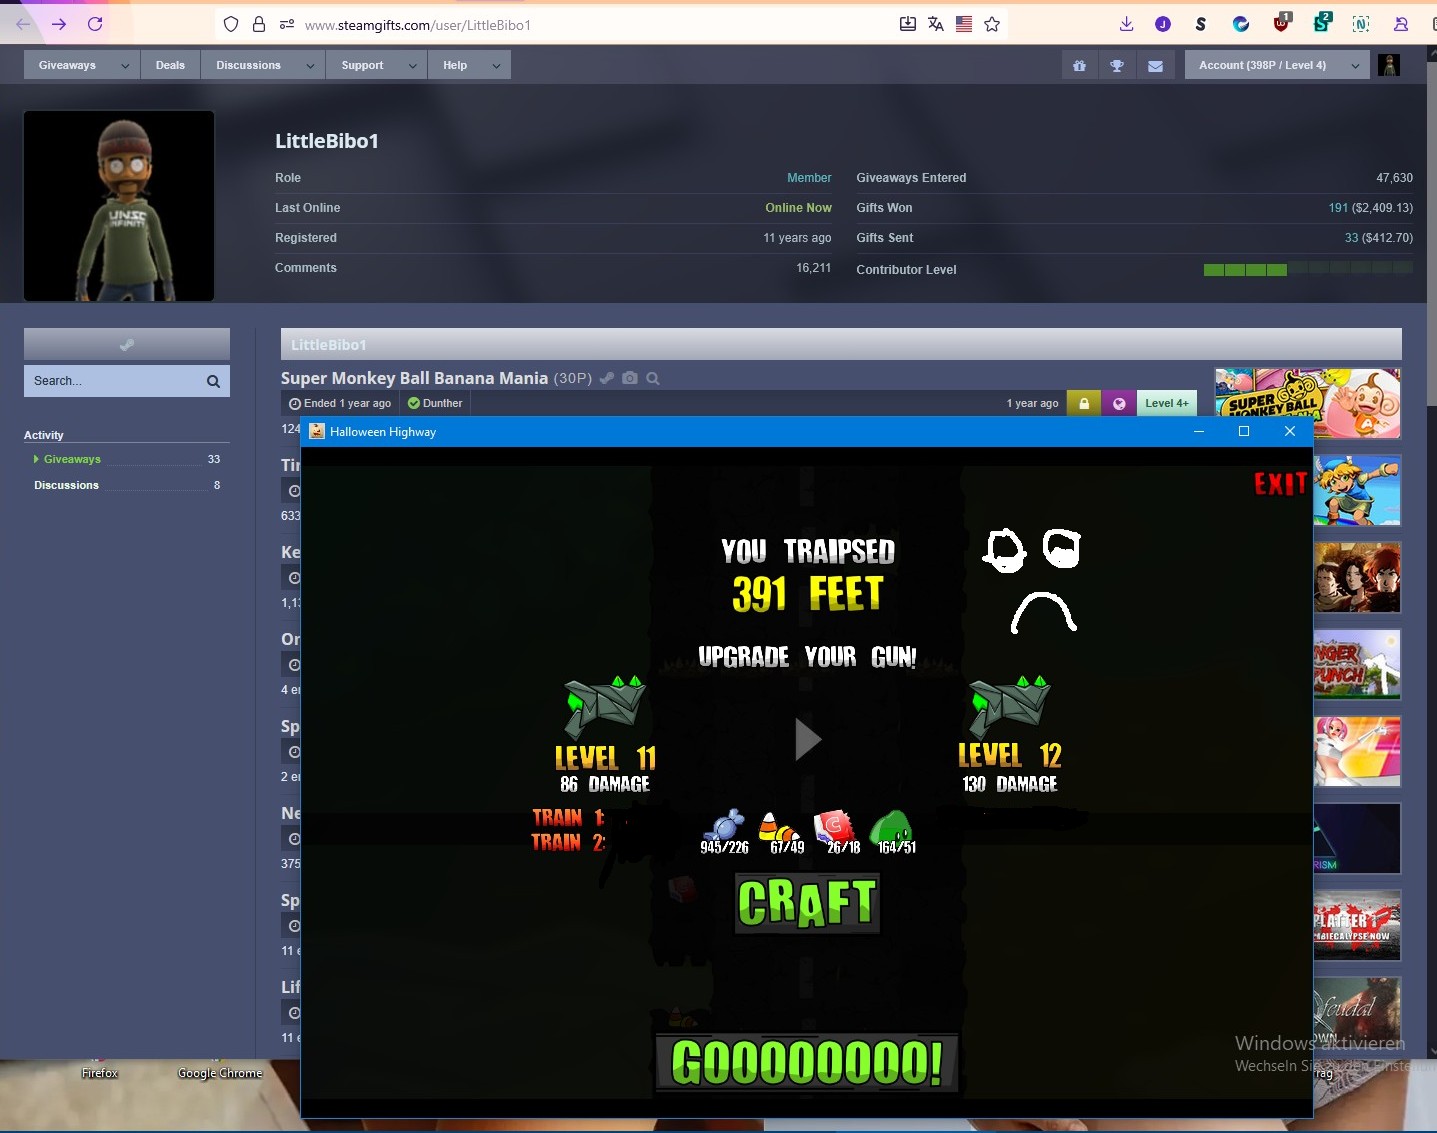Open the Super Monkey Ball game thumbnail
The height and width of the screenshot is (1133, 1437).
point(1306,403)
